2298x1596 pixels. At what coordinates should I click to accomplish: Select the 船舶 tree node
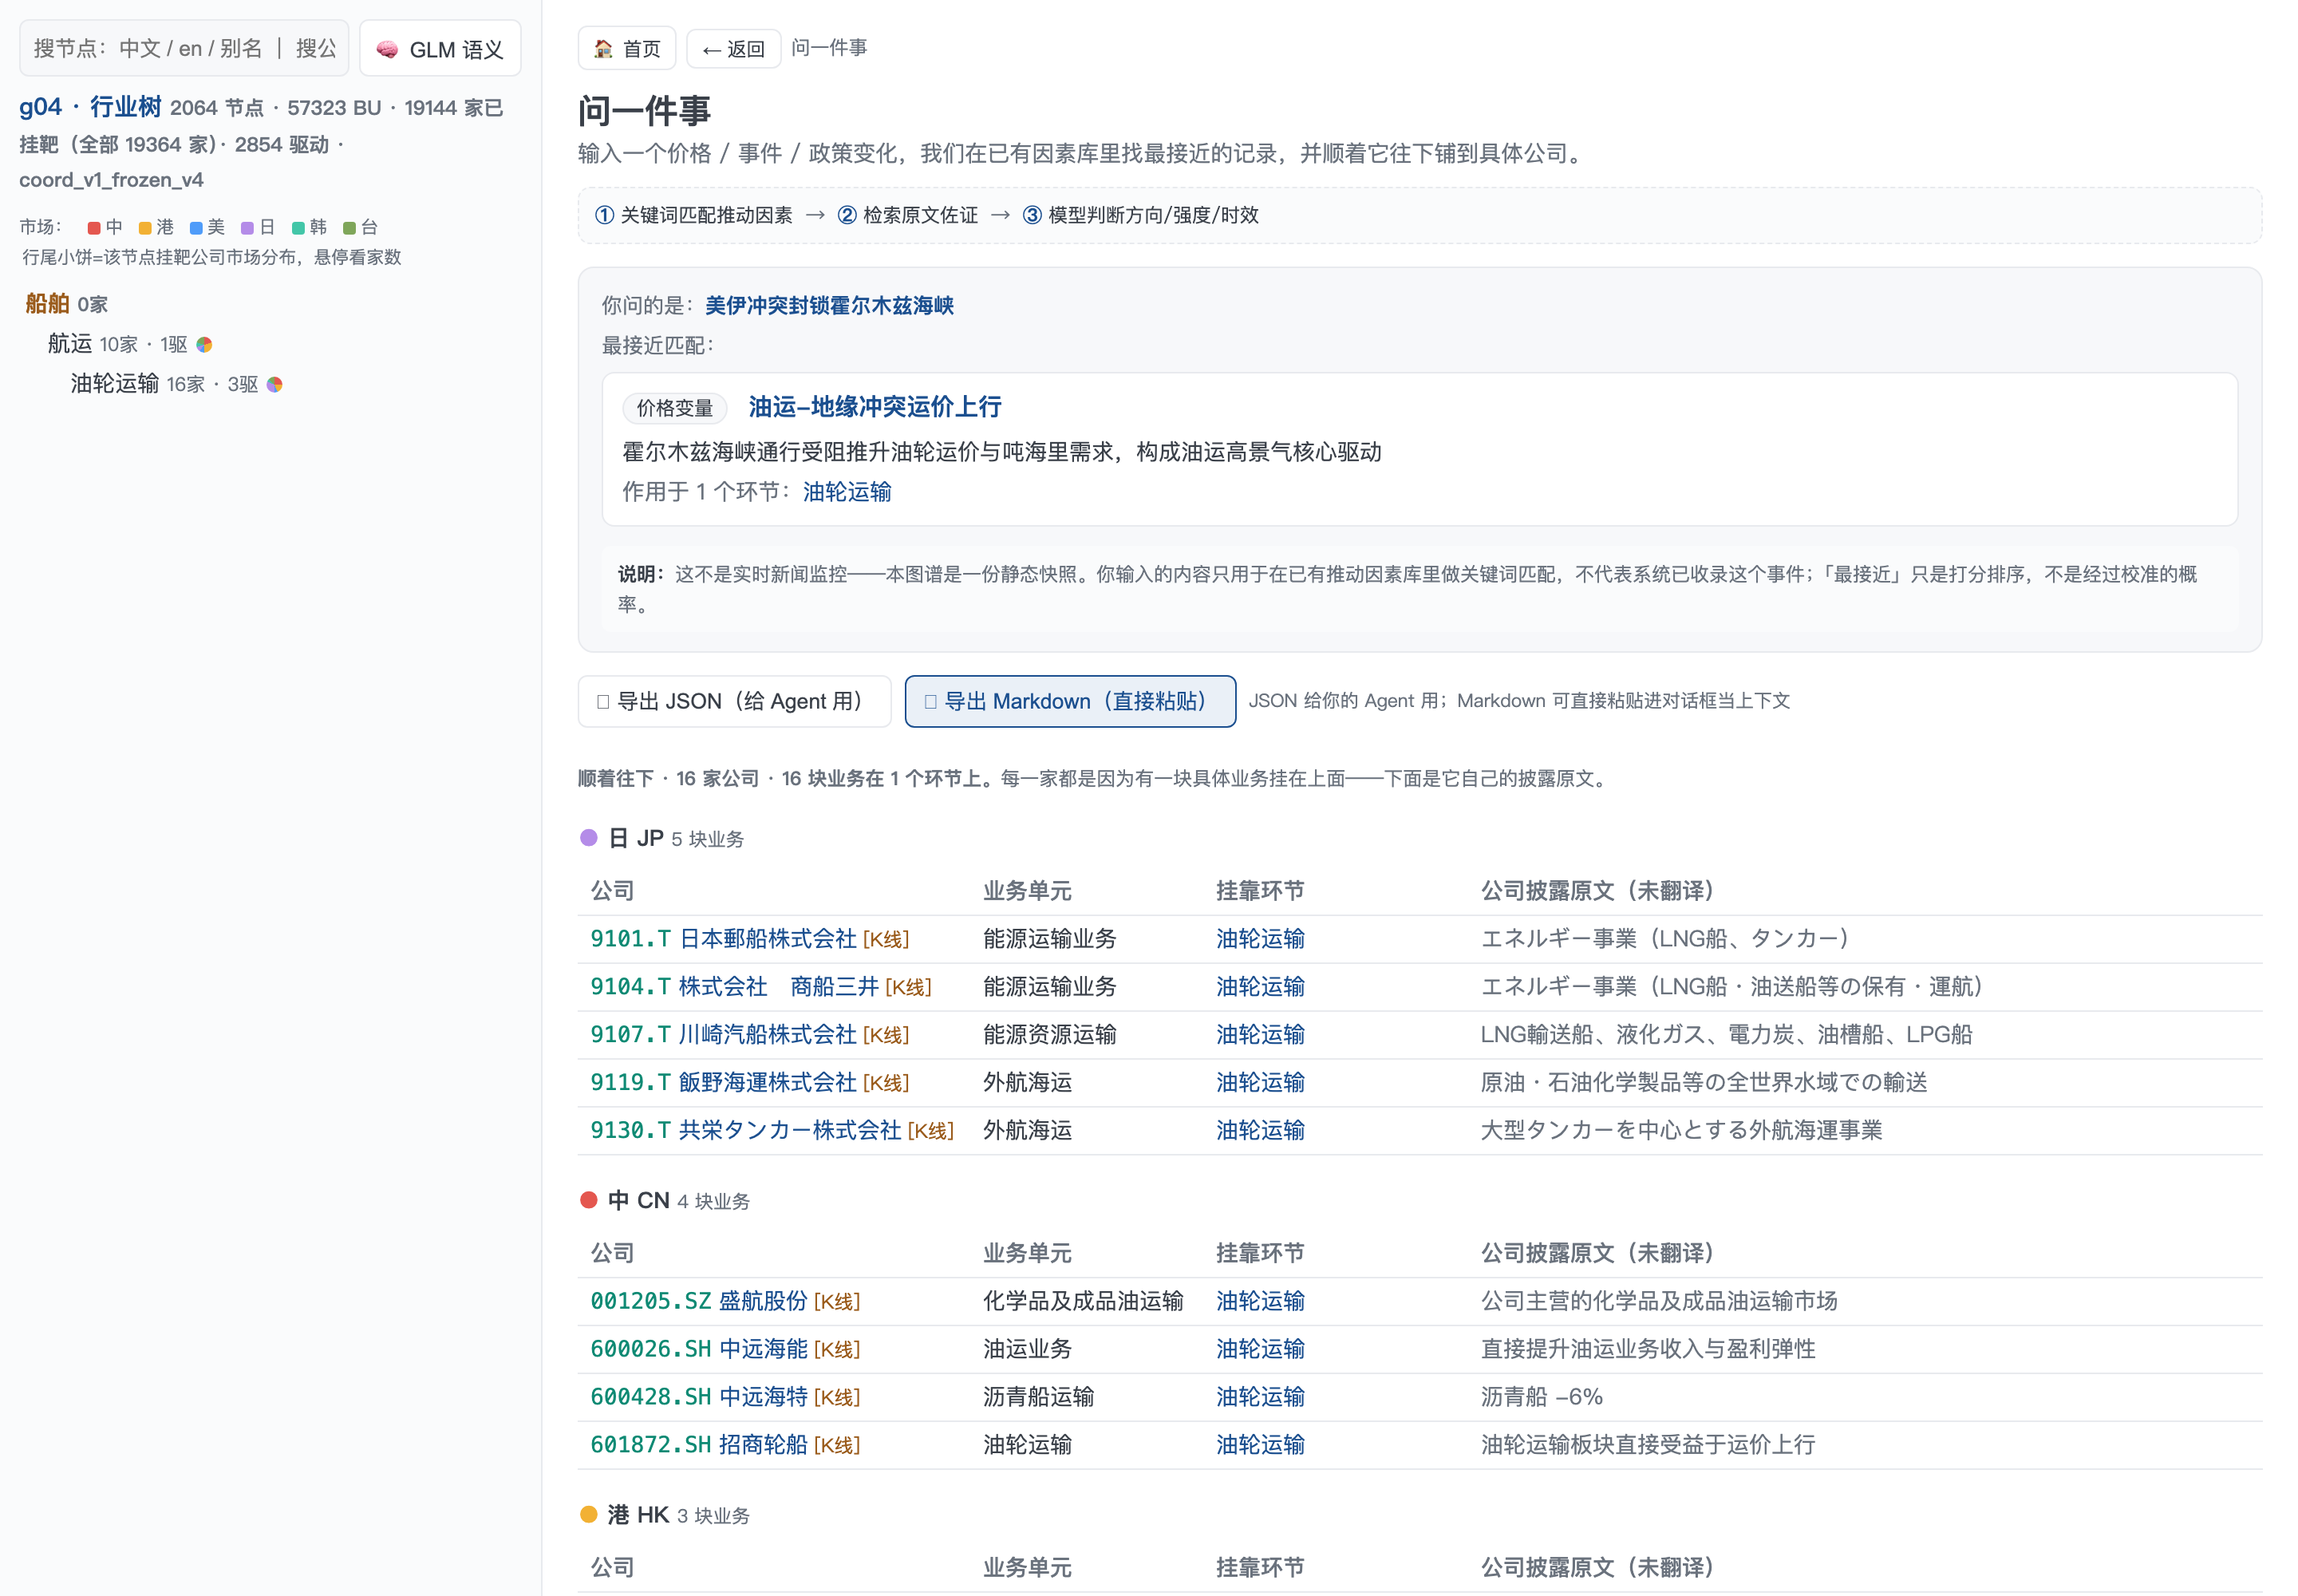pos(47,303)
